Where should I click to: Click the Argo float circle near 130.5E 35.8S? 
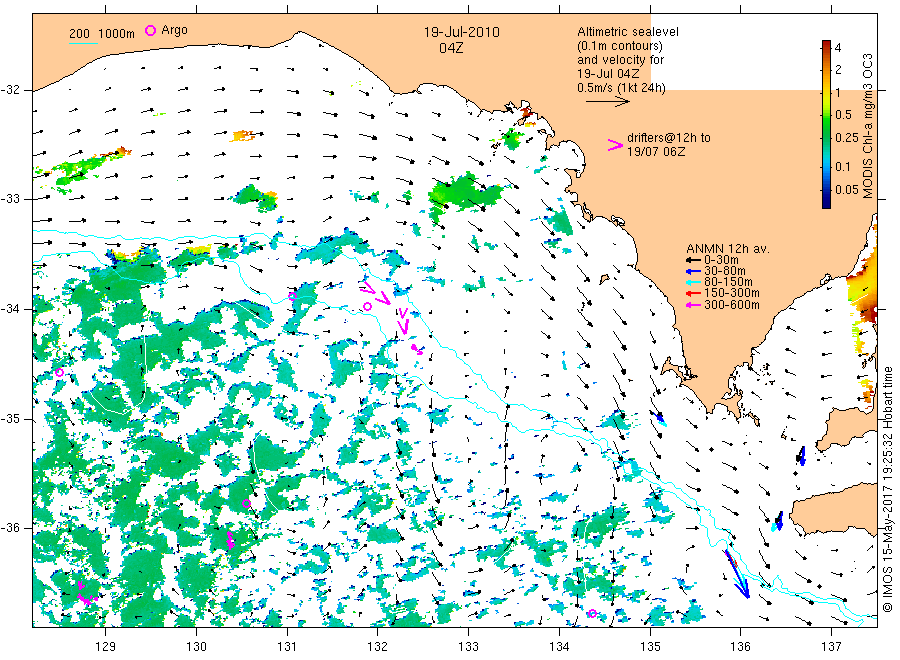(x=246, y=503)
